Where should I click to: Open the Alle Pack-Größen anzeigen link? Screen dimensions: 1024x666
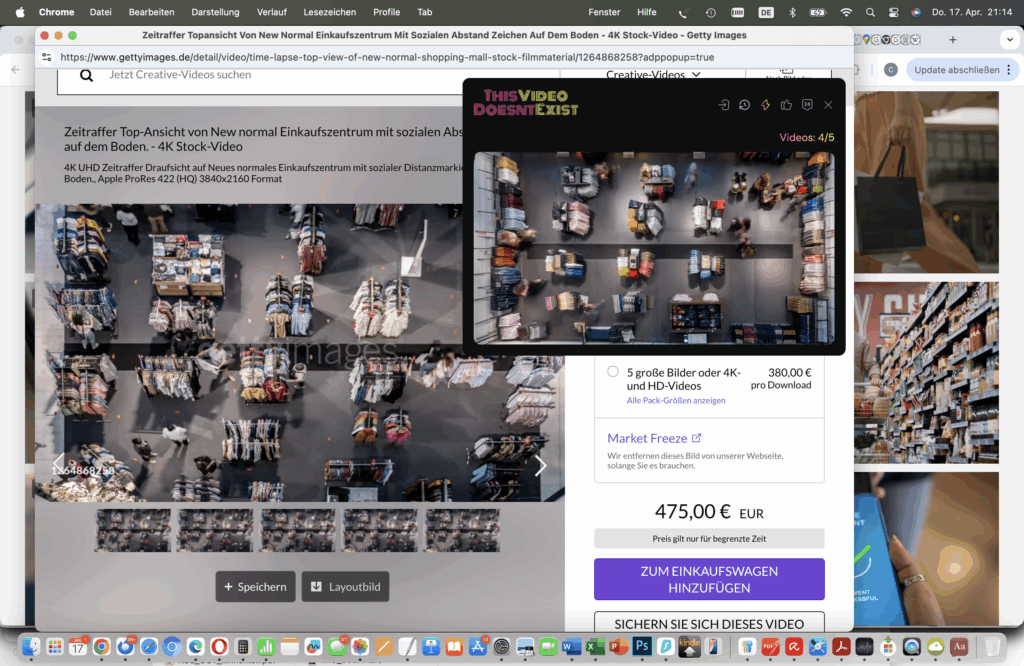(676, 400)
